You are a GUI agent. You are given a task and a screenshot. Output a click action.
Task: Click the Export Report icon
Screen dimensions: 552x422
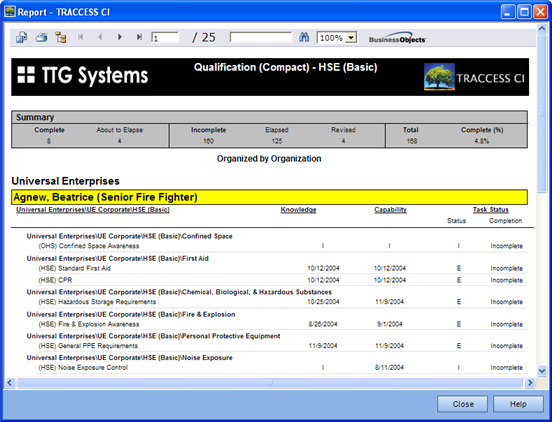(21, 37)
